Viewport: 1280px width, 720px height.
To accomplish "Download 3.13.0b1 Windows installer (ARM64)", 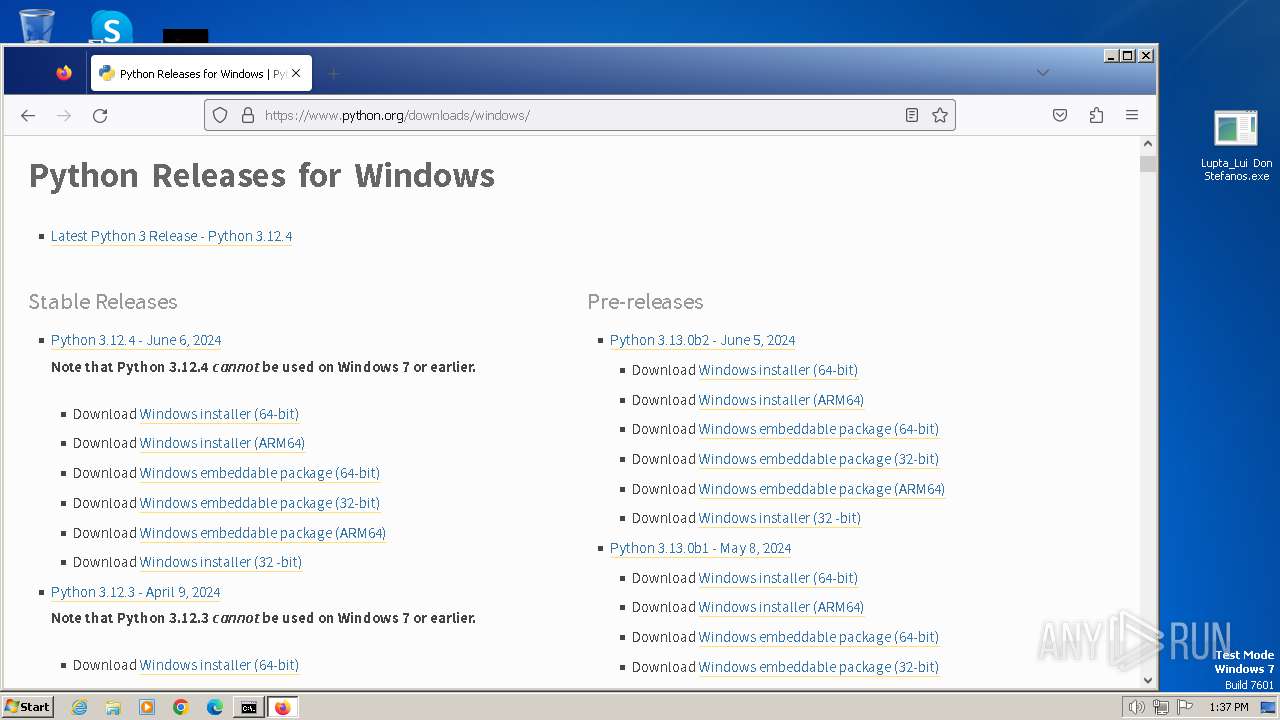I will (x=781, y=607).
